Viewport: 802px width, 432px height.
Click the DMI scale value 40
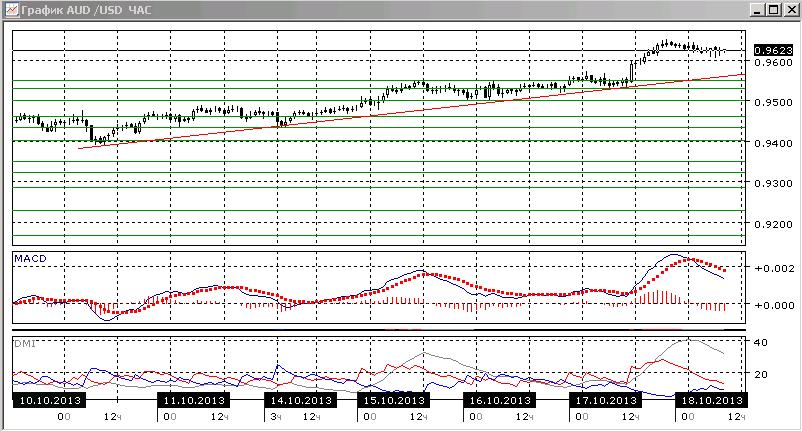click(761, 343)
